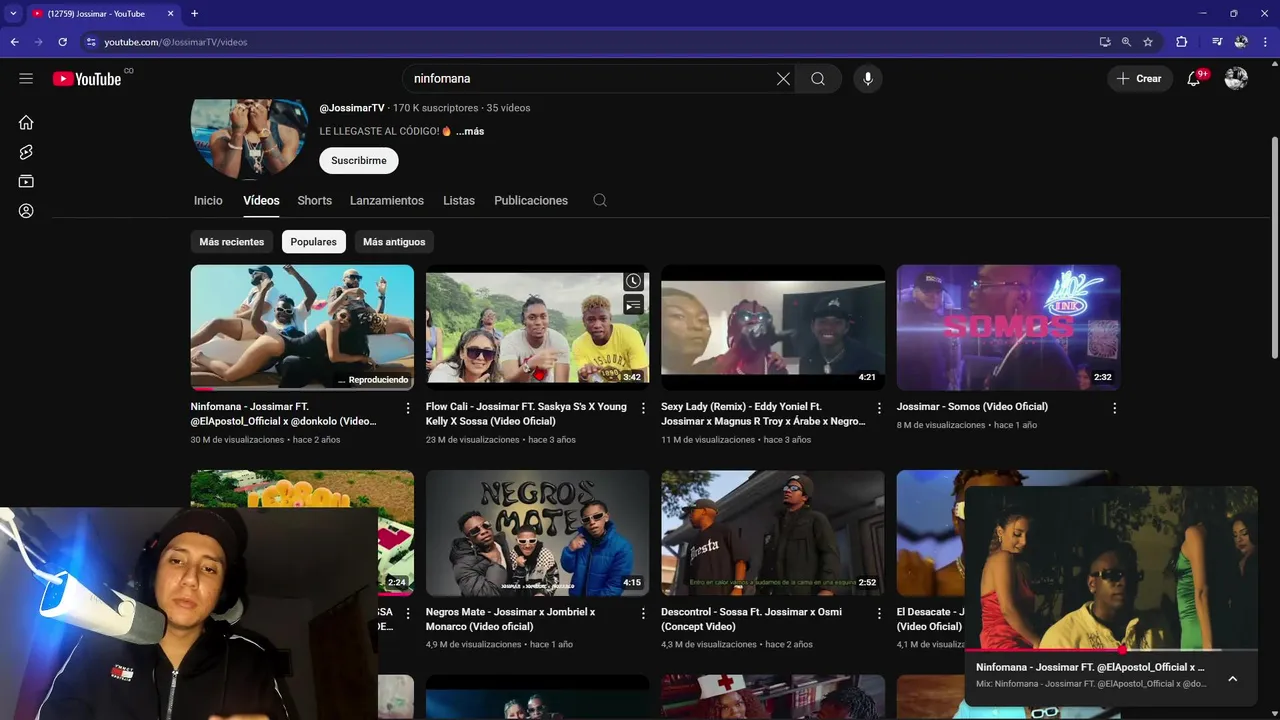This screenshot has height=720, width=1280.
Task: Reload the page in browser
Action: point(62,42)
